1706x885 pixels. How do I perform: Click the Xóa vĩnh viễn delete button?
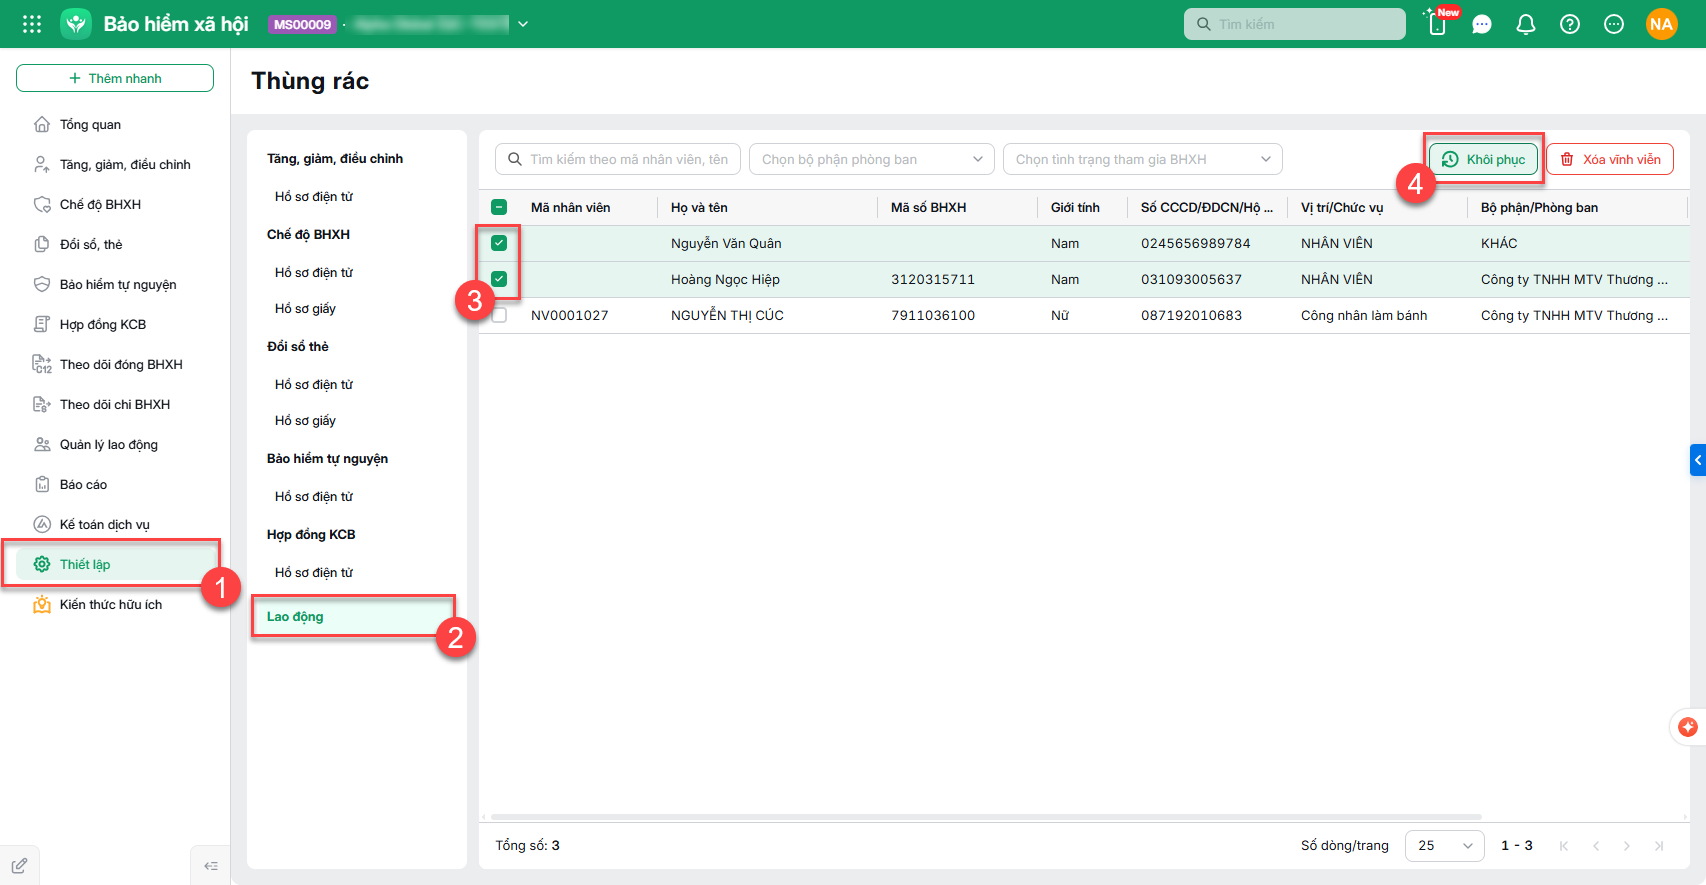pyautogui.click(x=1610, y=159)
